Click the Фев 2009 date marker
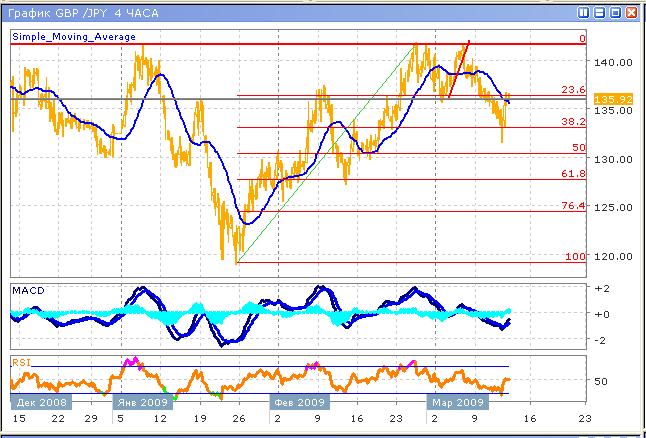The width and height of the screenshot is (646, 438). (x=298, y=401)
